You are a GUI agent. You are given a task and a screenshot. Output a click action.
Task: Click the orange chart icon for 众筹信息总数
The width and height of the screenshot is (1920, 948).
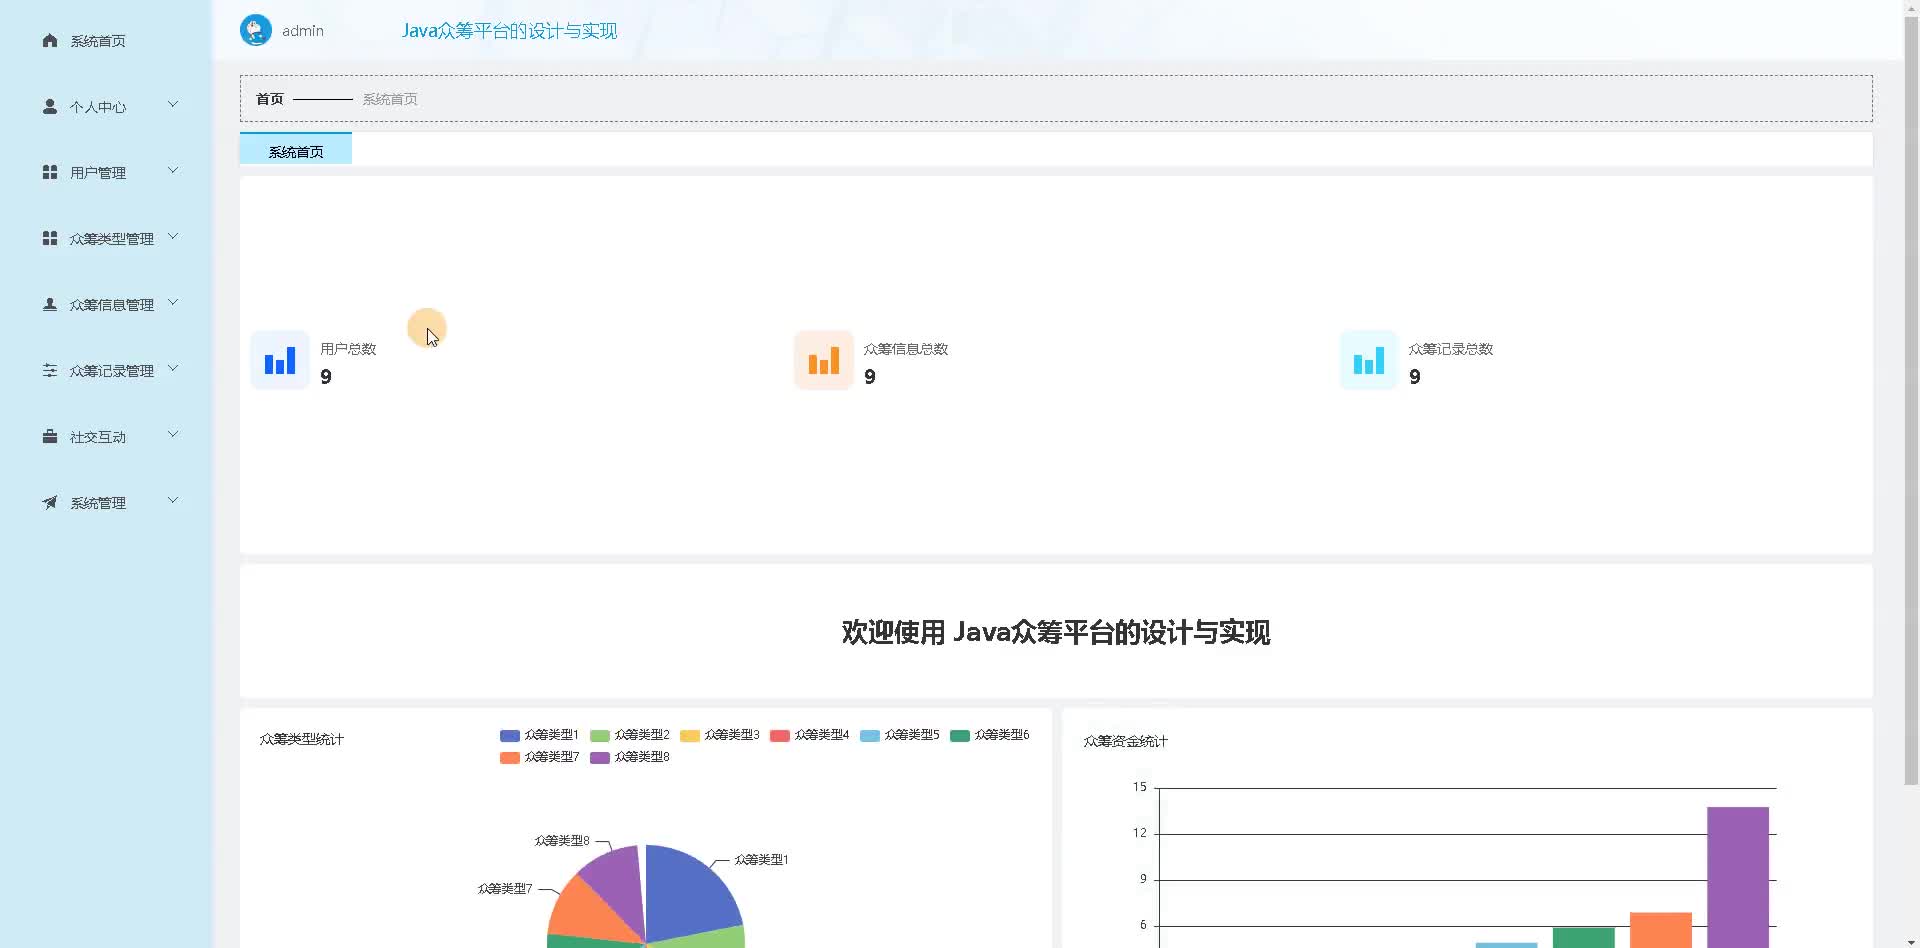[824, 360]
